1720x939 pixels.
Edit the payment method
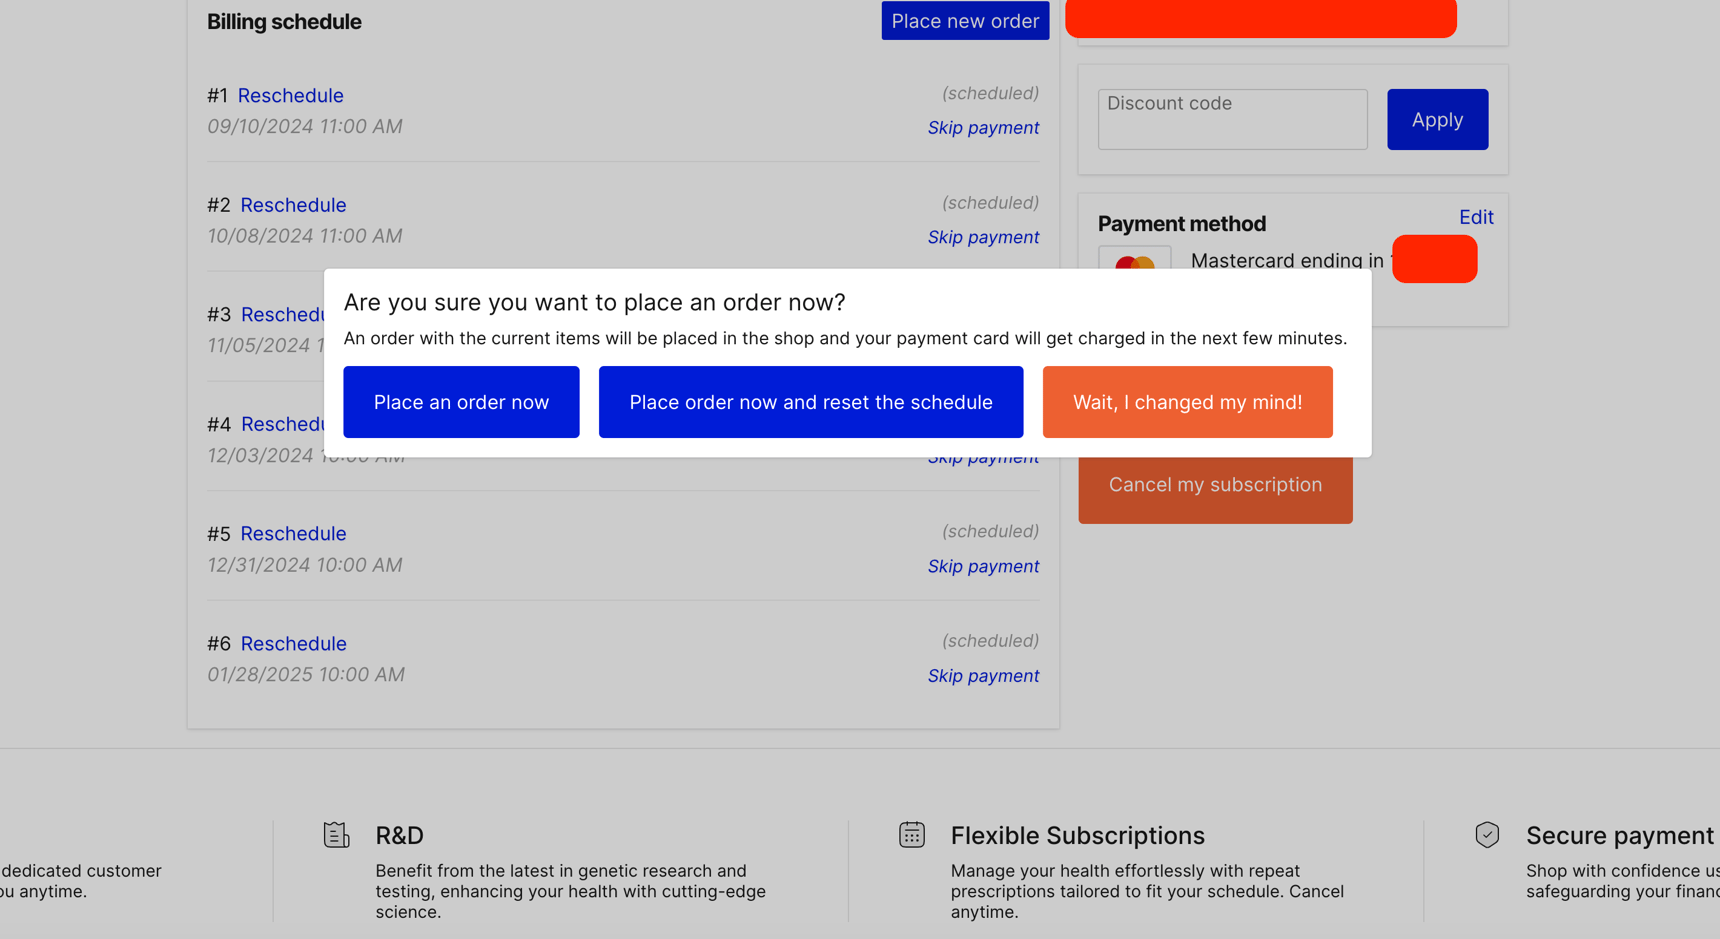click(1476, 217)
